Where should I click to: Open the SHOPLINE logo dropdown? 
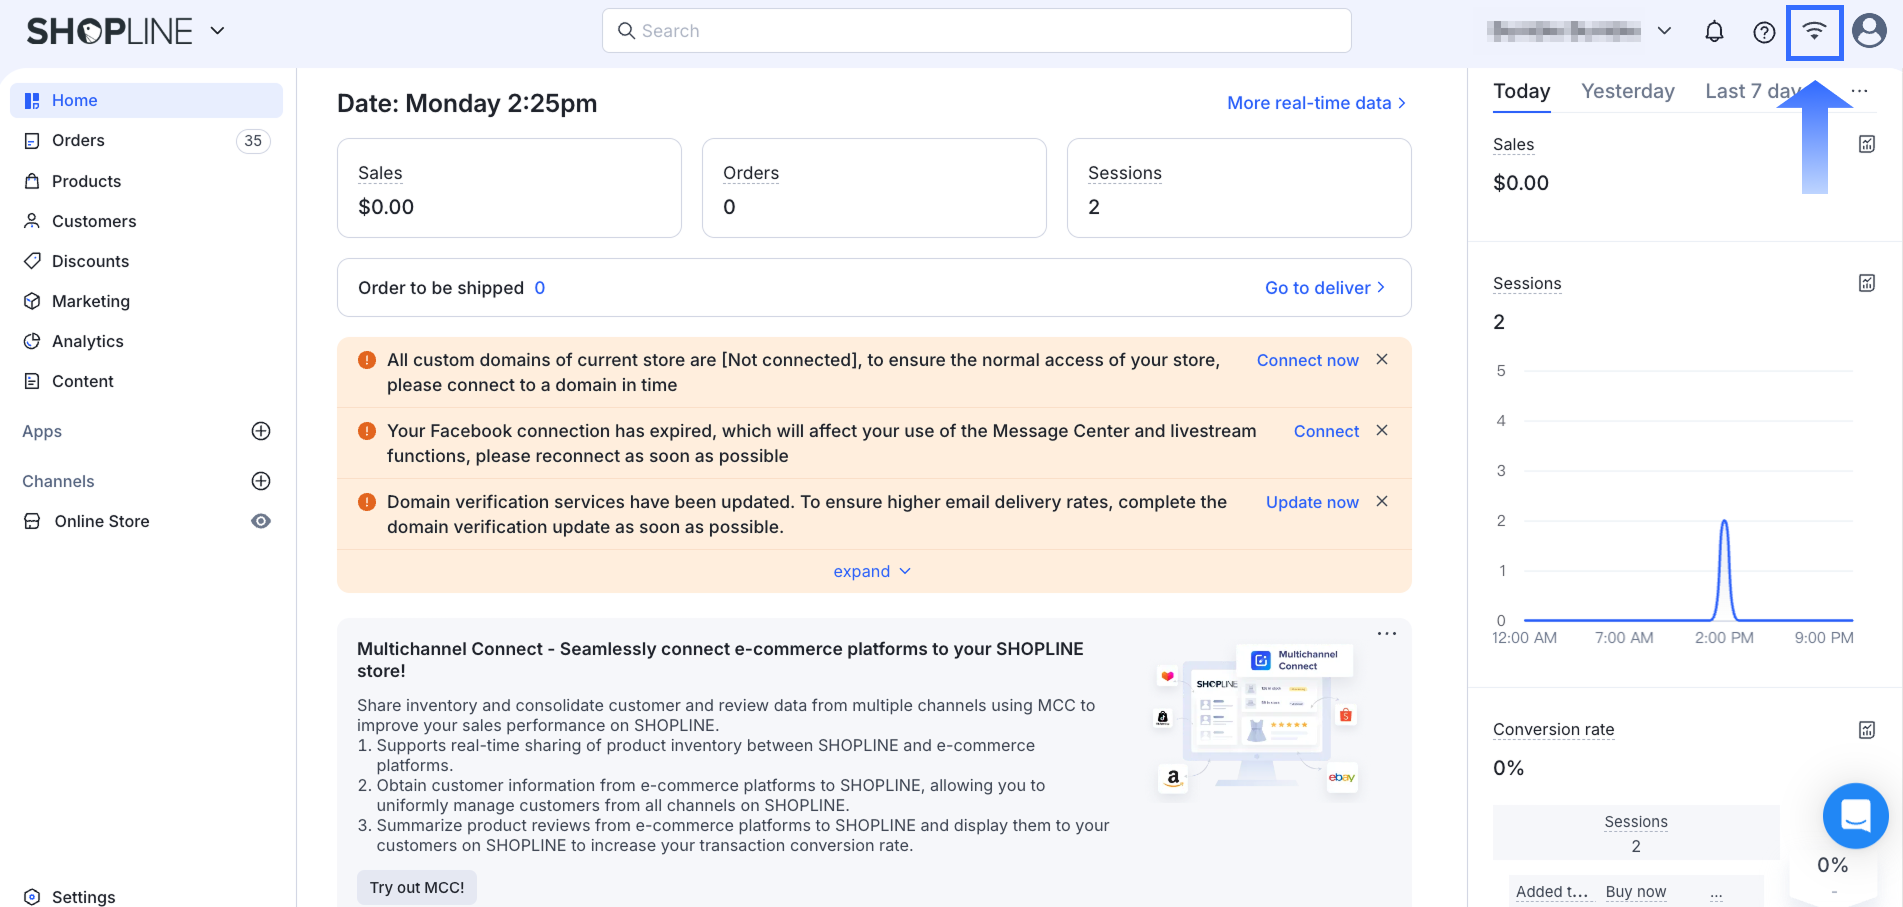click(217, 31)
